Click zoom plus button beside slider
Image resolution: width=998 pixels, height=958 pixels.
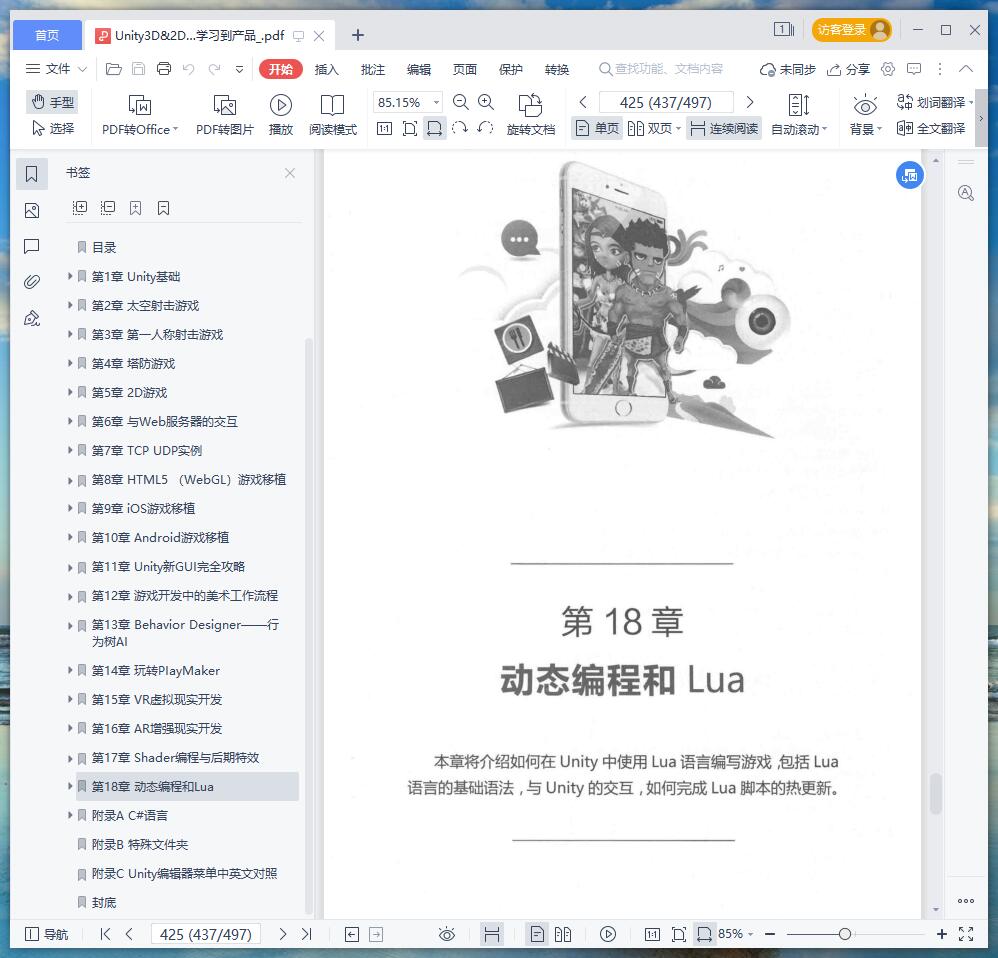click(942, 934)
